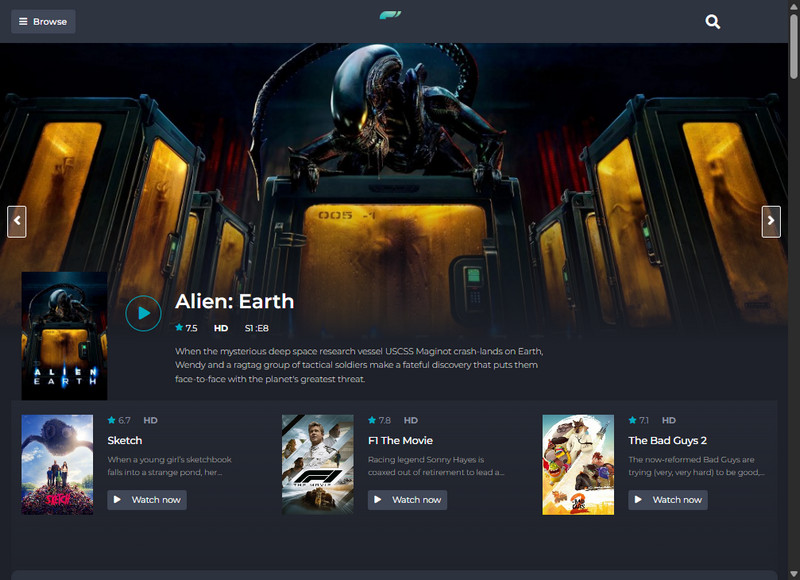Screen dimensions: 800x580
Task: Click the scrollbar up arrow
Action: [794, 5]
